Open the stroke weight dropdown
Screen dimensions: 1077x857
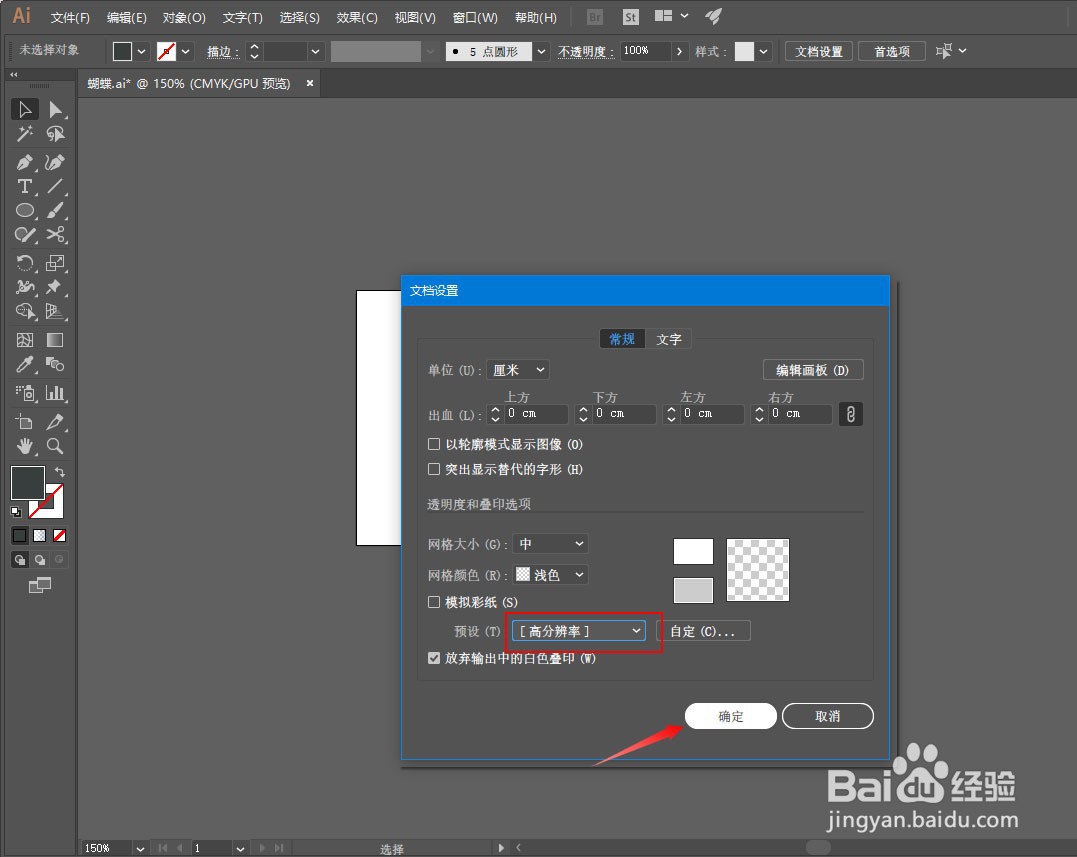[x=315, y=52]
